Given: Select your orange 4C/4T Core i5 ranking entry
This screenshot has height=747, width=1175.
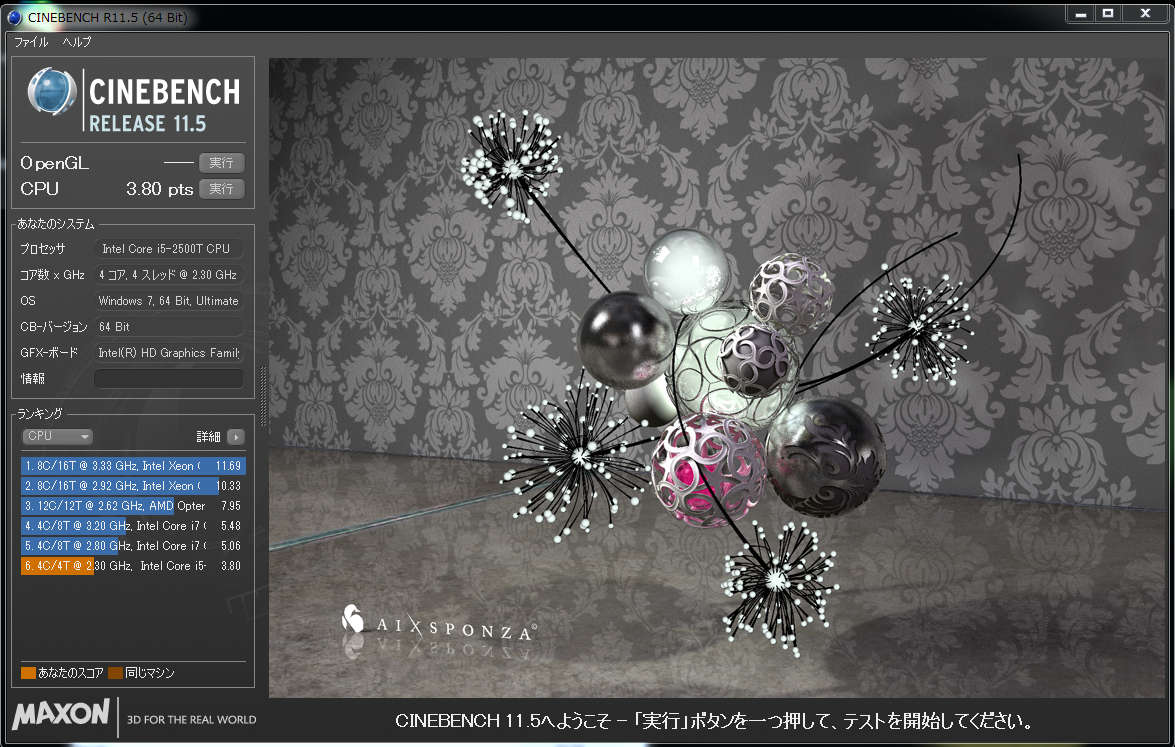Looking at the screenshot, I should (132, 566).
